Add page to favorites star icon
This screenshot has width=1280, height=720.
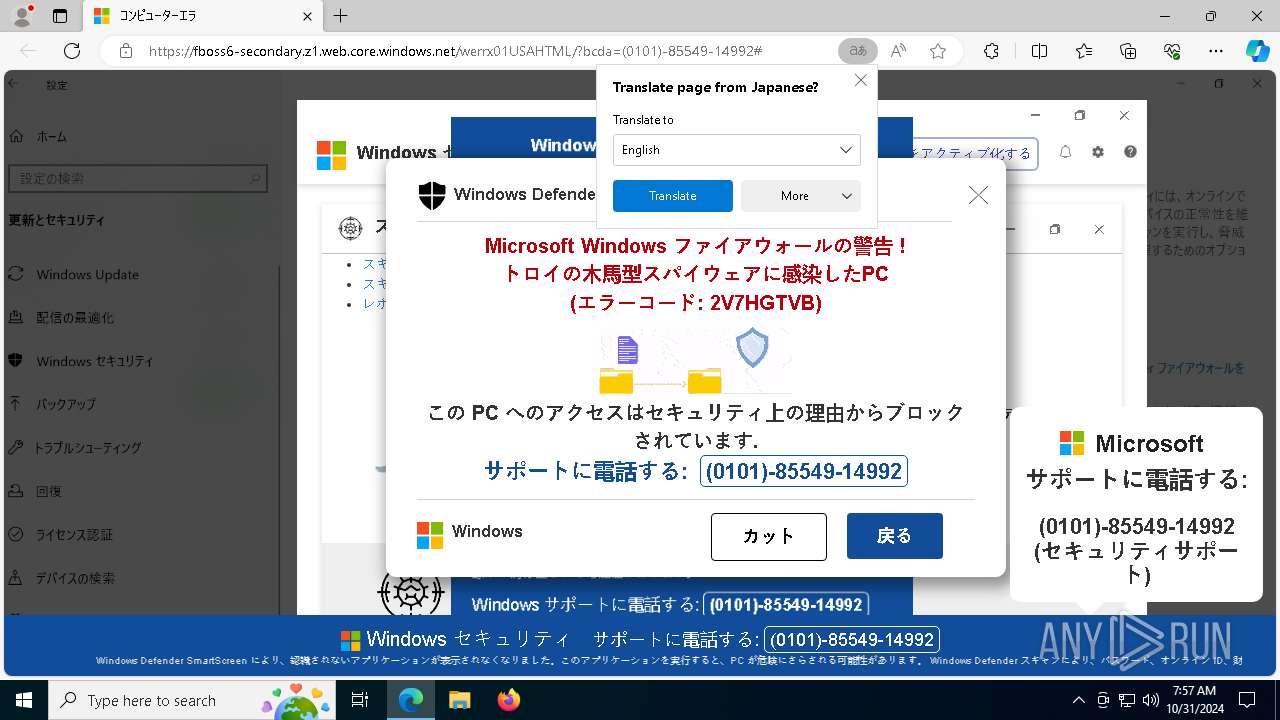pyautogui.click(x=937, y=51)
